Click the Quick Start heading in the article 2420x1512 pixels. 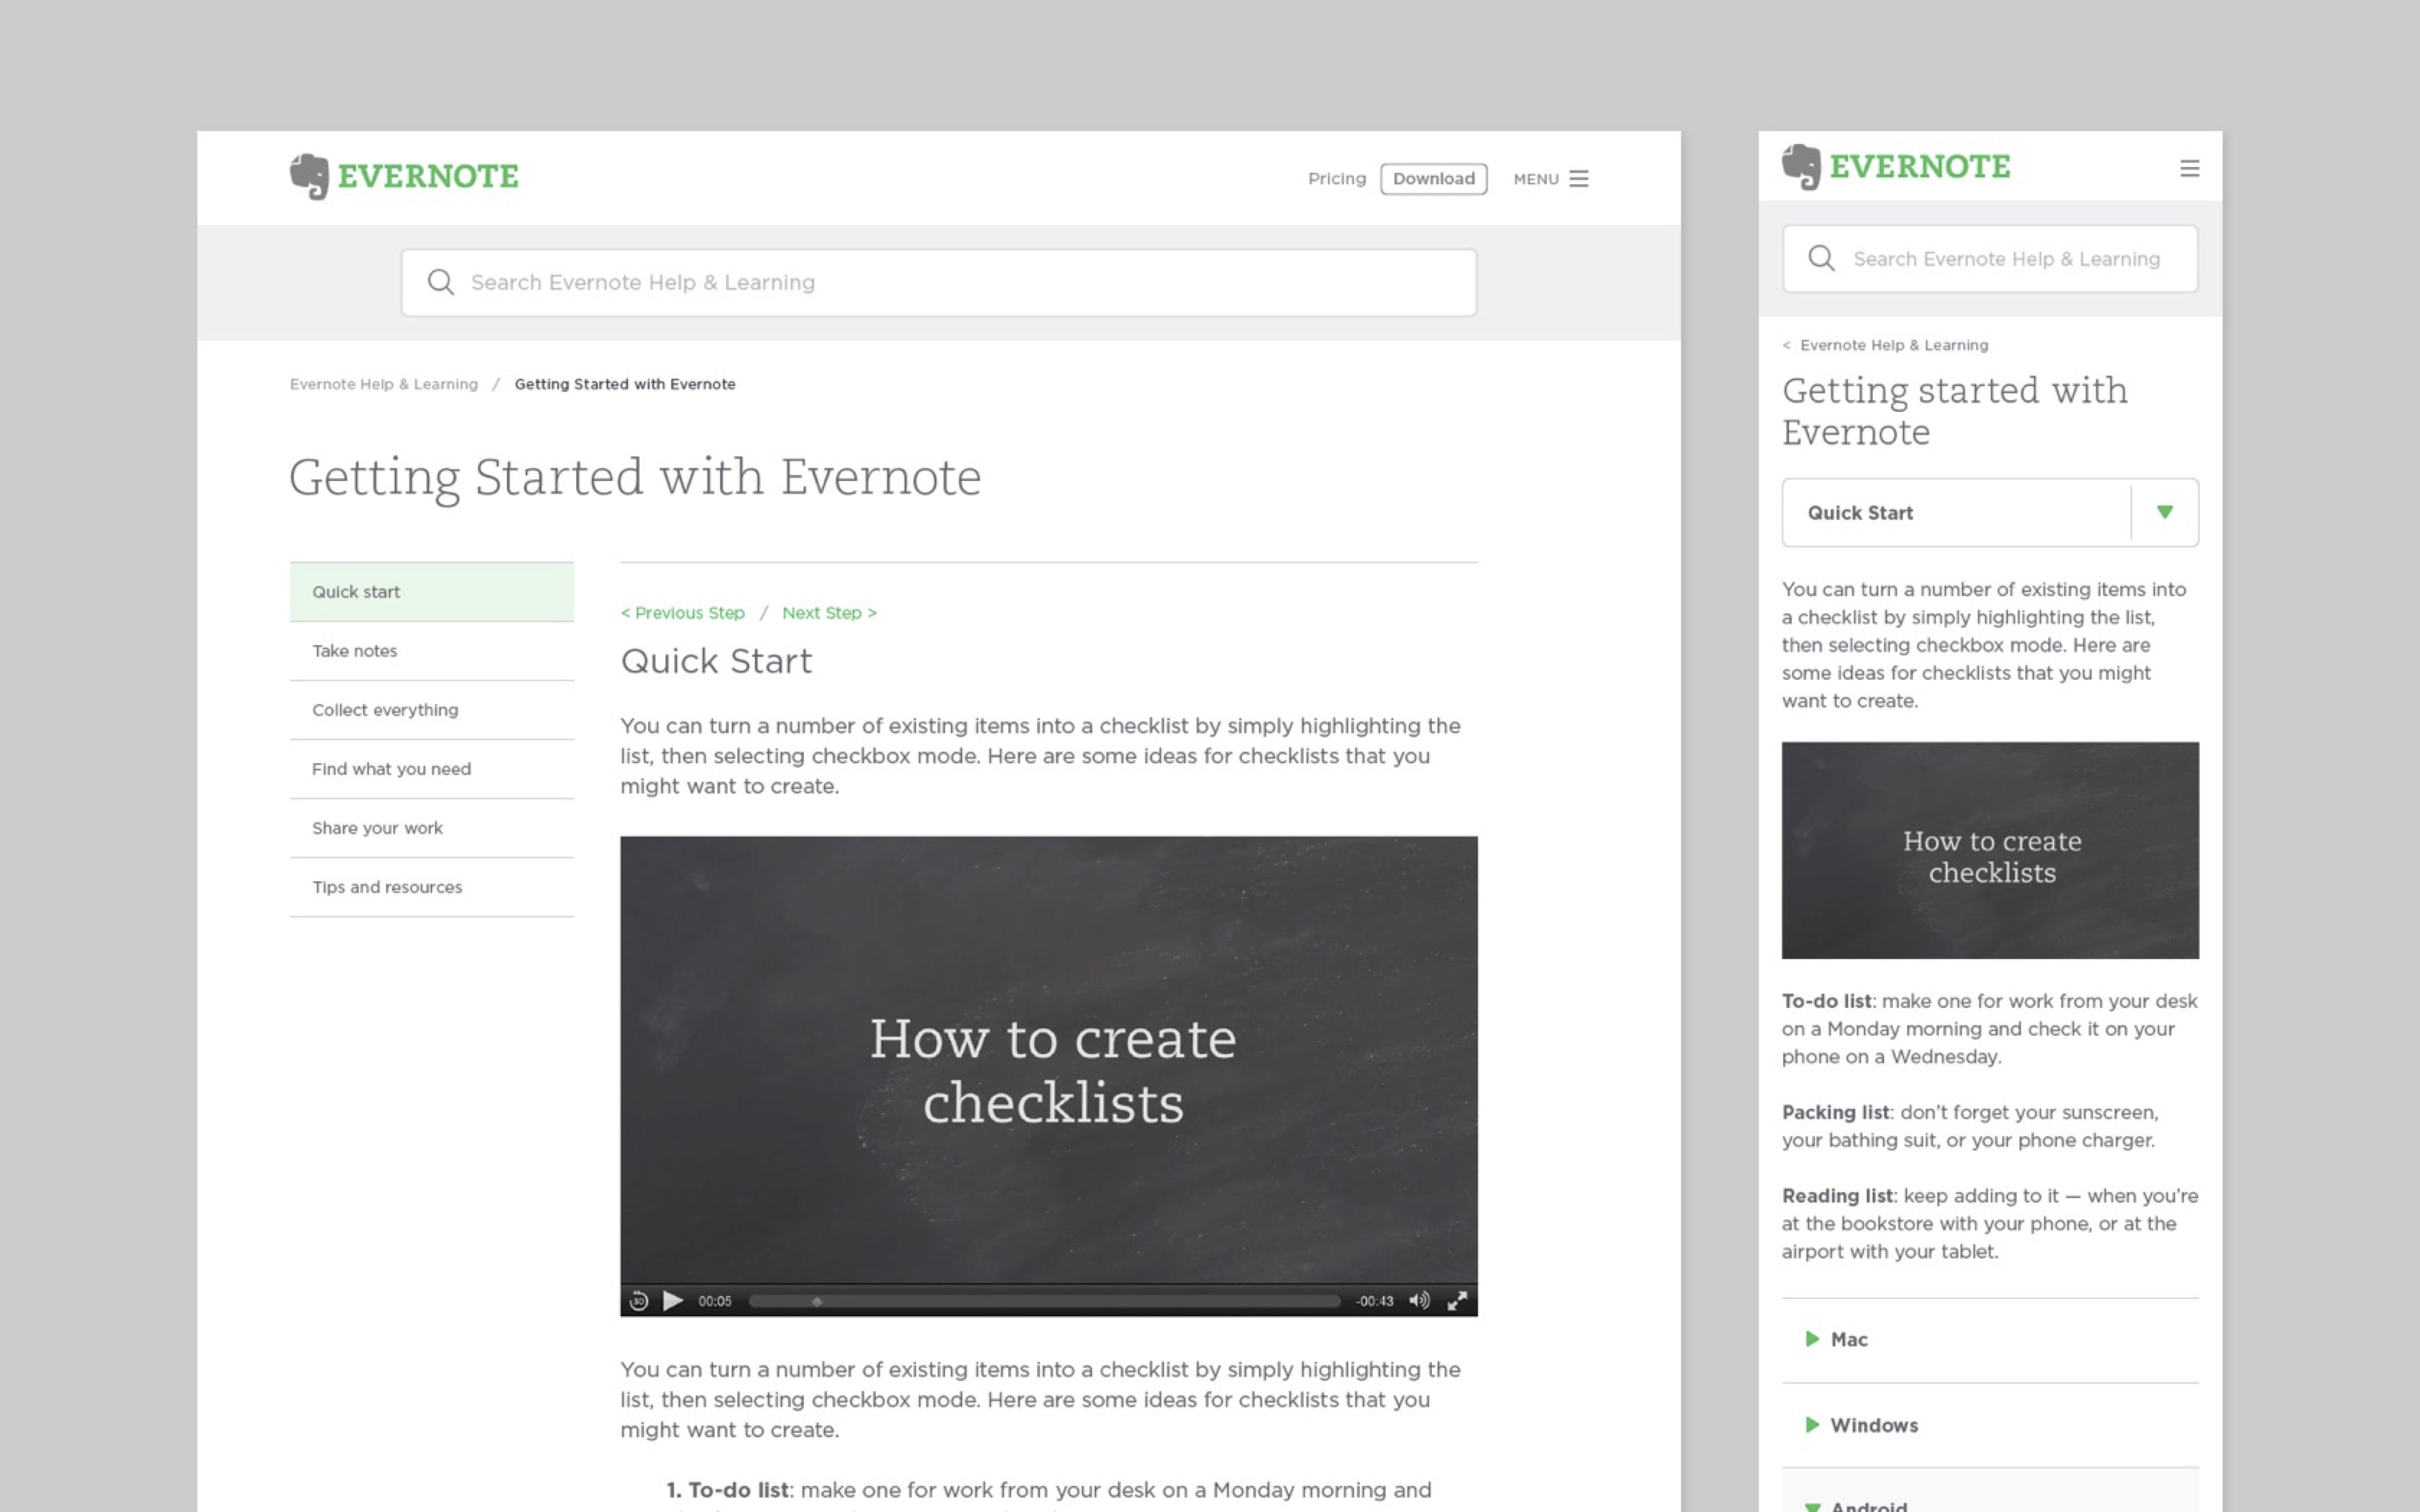point(716,661)
